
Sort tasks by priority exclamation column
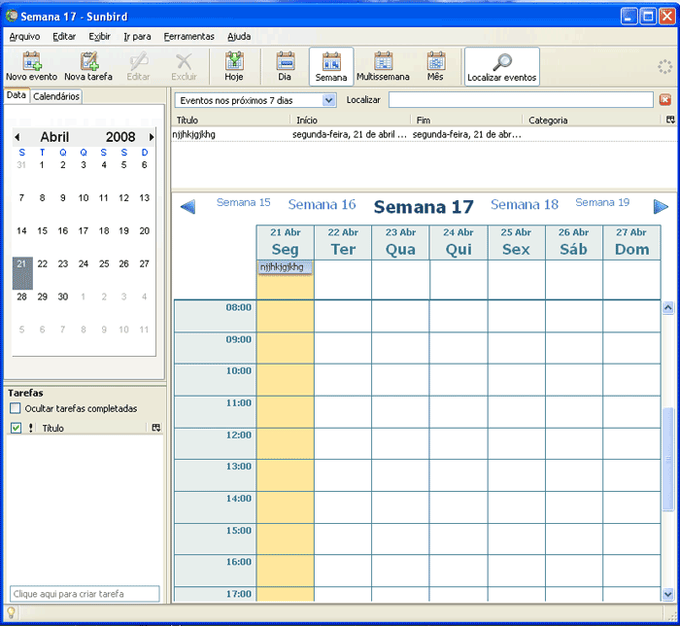(30, 428)
